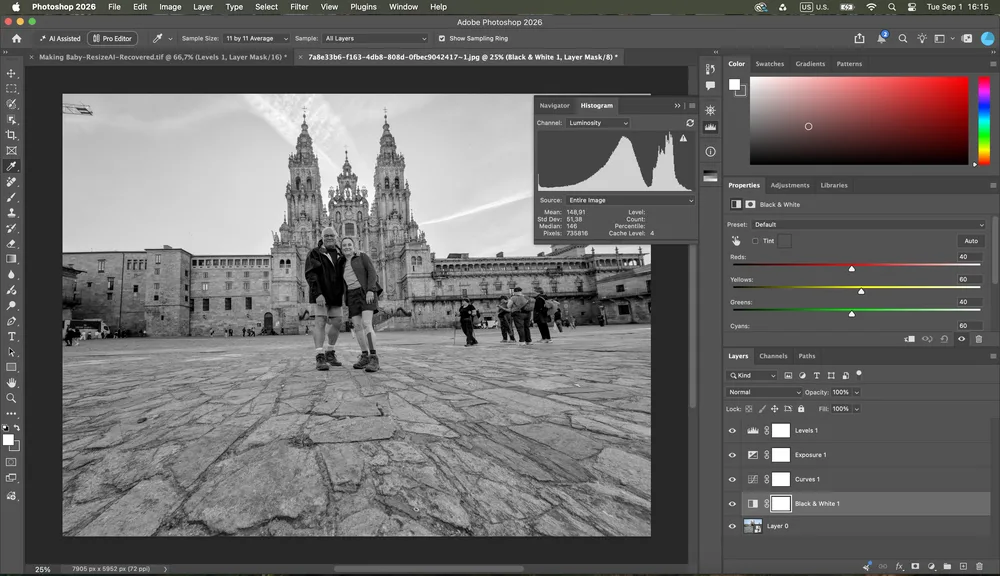Open the Sample Size dropdown
The image size is (1000, 576).
click(x=256, y=38)
